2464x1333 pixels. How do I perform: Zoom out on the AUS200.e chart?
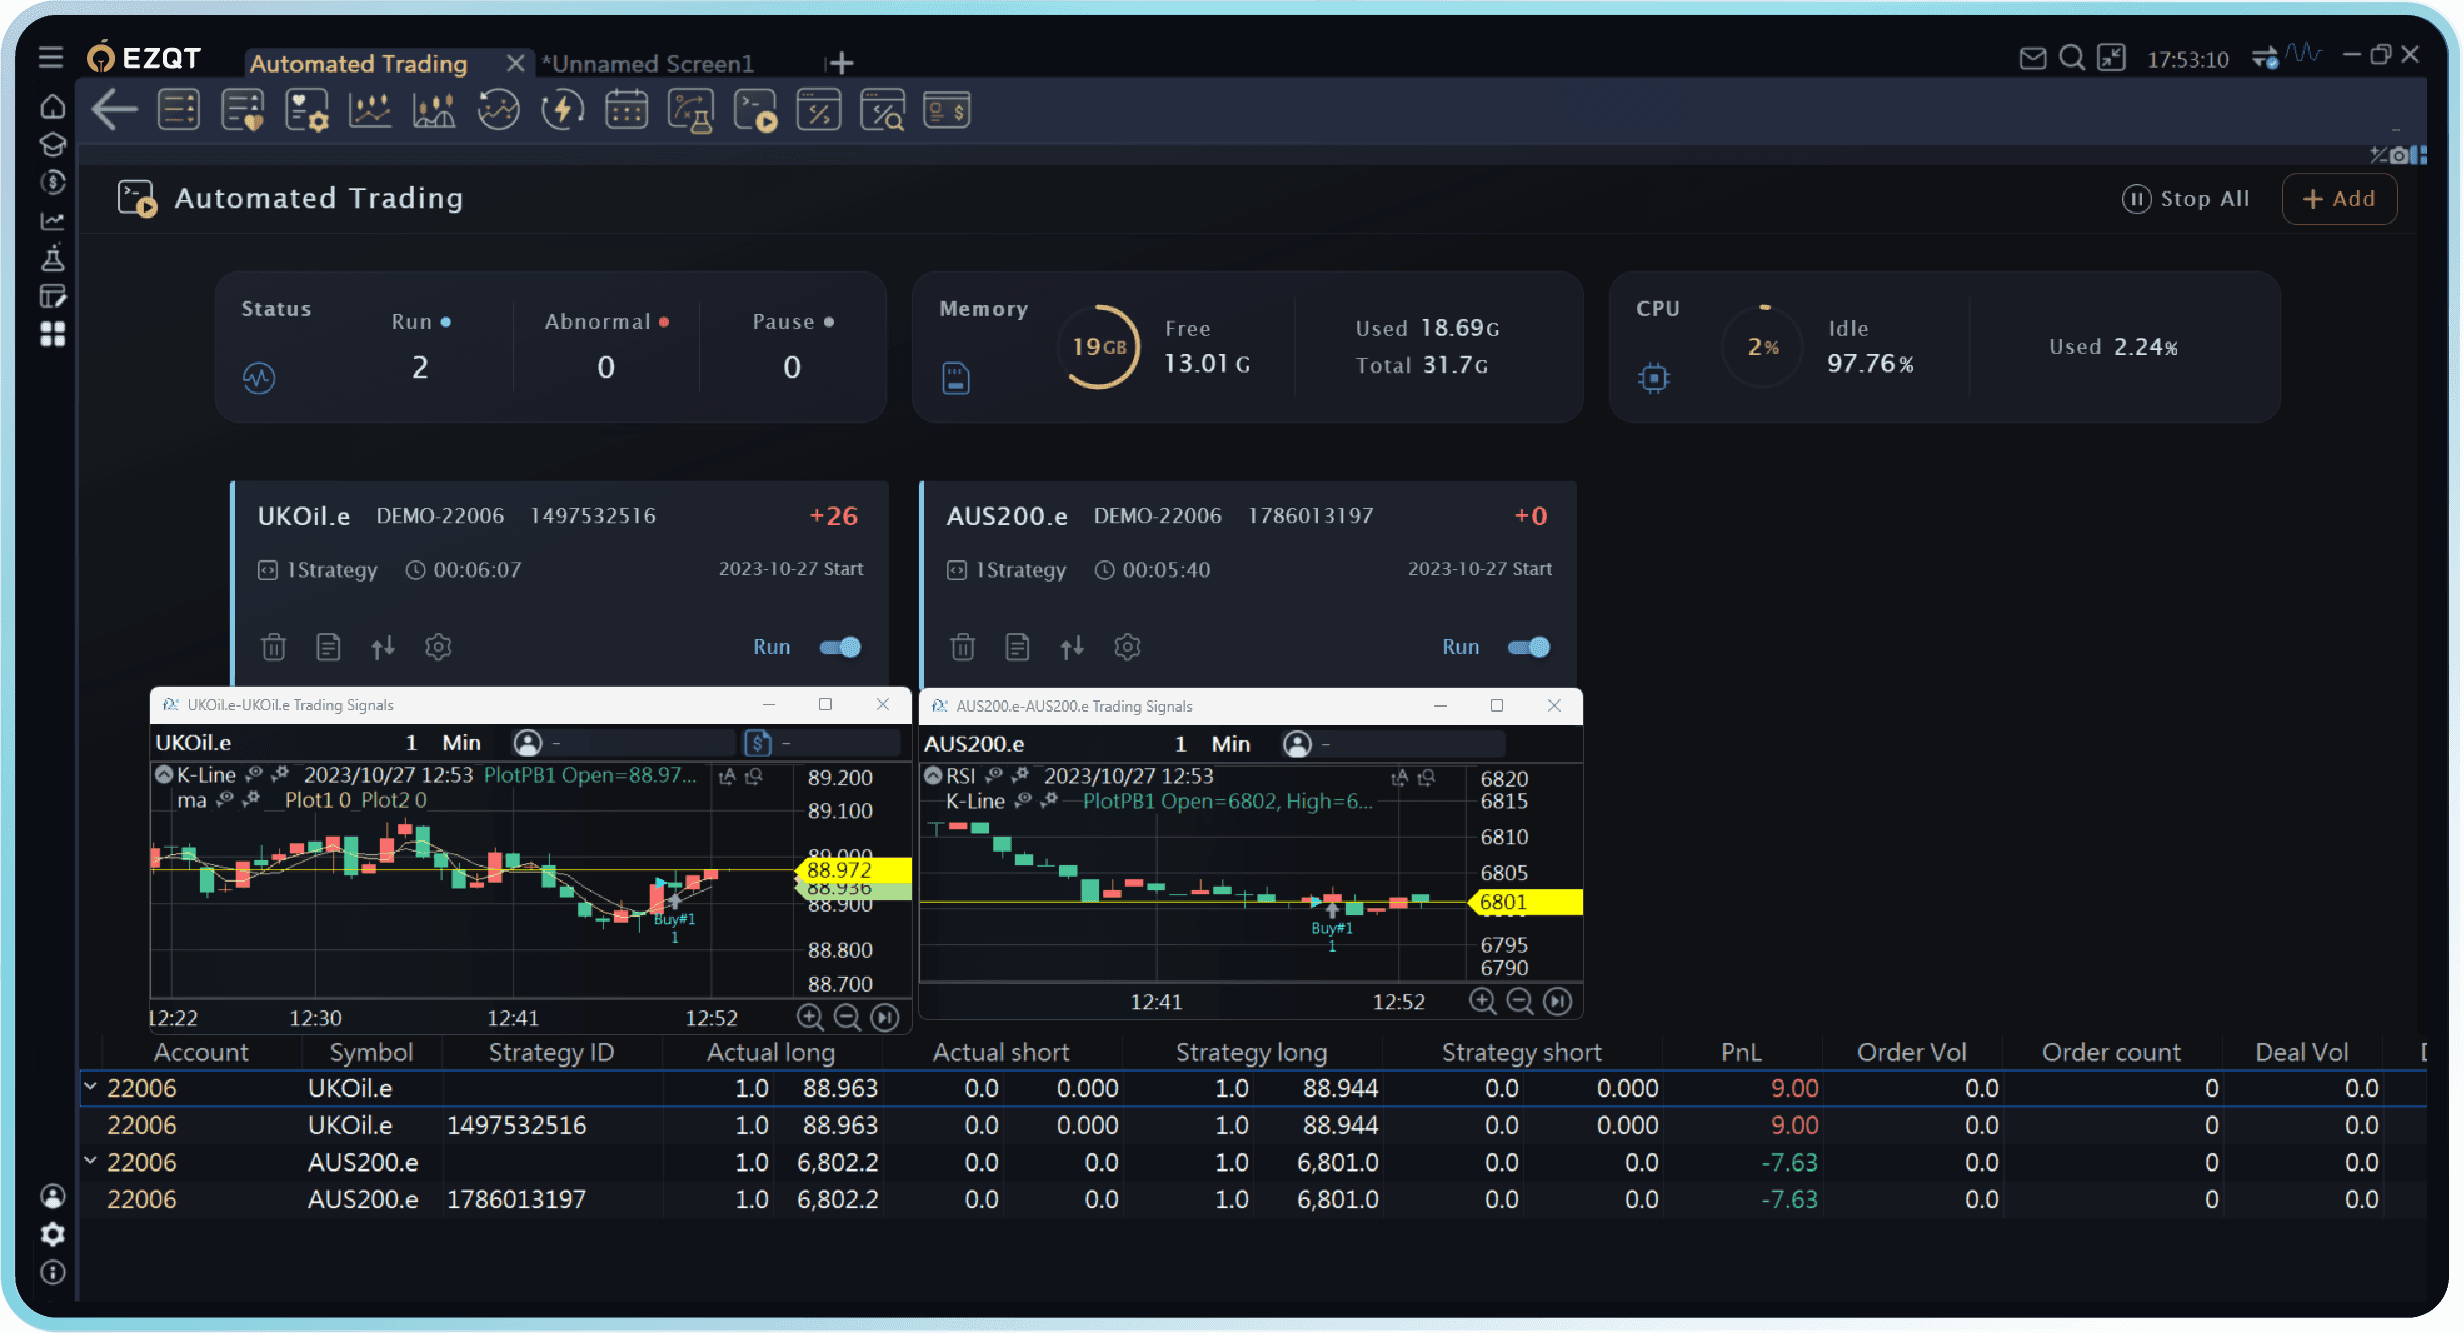(x=1519, y=1001)
